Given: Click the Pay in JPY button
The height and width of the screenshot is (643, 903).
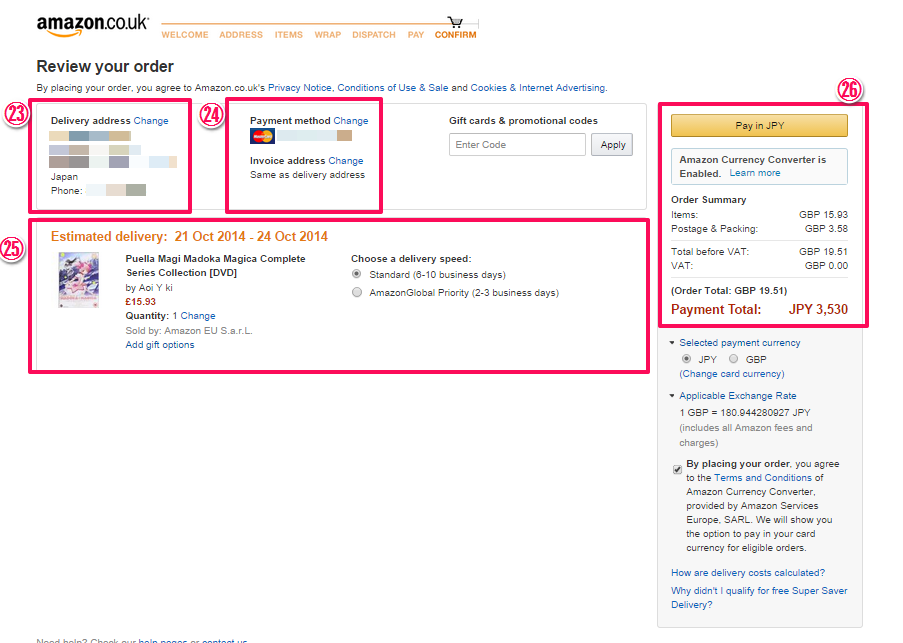Looking at the screenshot, I should click(x=759, y=125).
